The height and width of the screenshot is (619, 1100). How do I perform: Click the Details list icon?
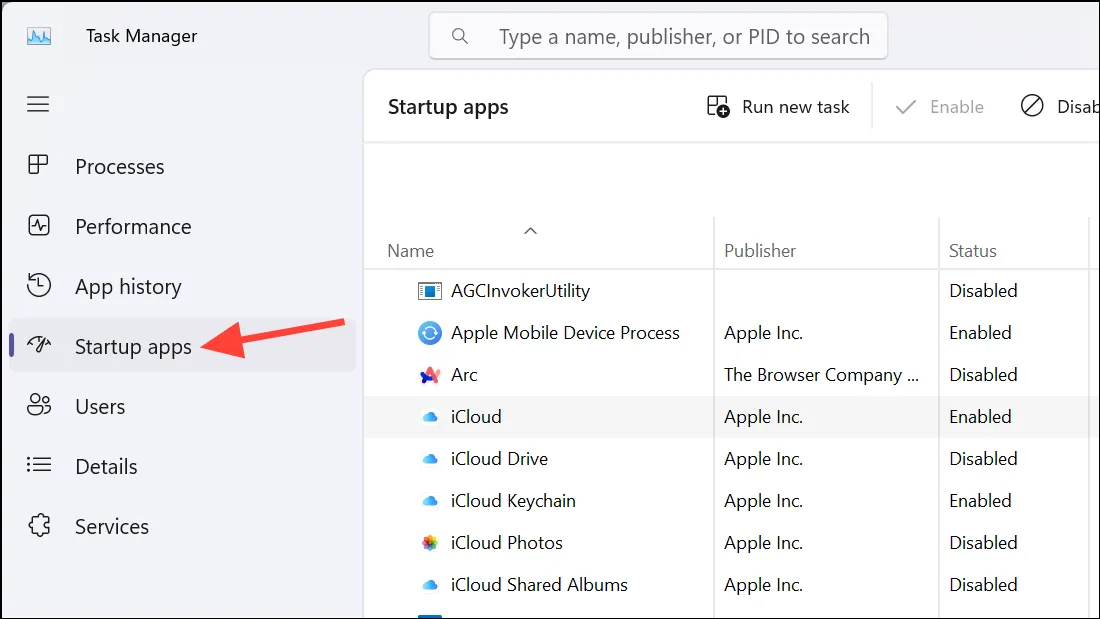[39, 465]
